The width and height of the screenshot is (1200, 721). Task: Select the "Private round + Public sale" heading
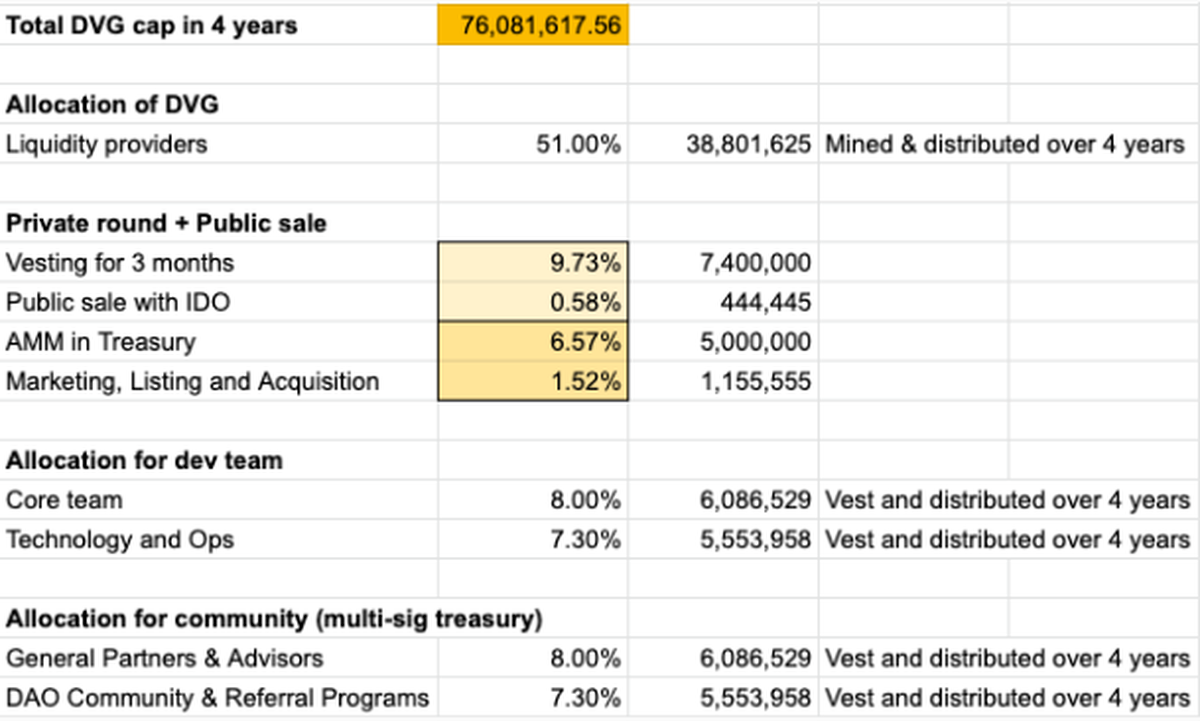166,223
